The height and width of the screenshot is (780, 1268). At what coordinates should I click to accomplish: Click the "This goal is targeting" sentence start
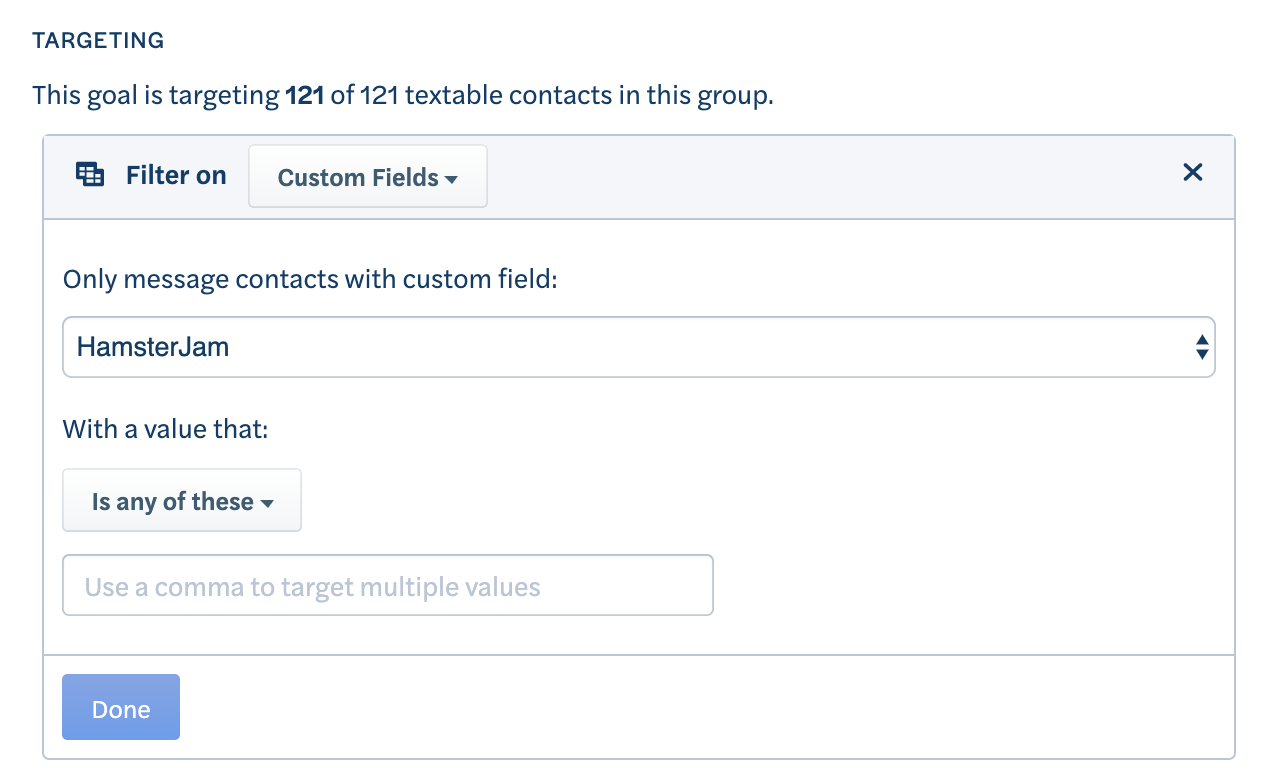point(156,96)
